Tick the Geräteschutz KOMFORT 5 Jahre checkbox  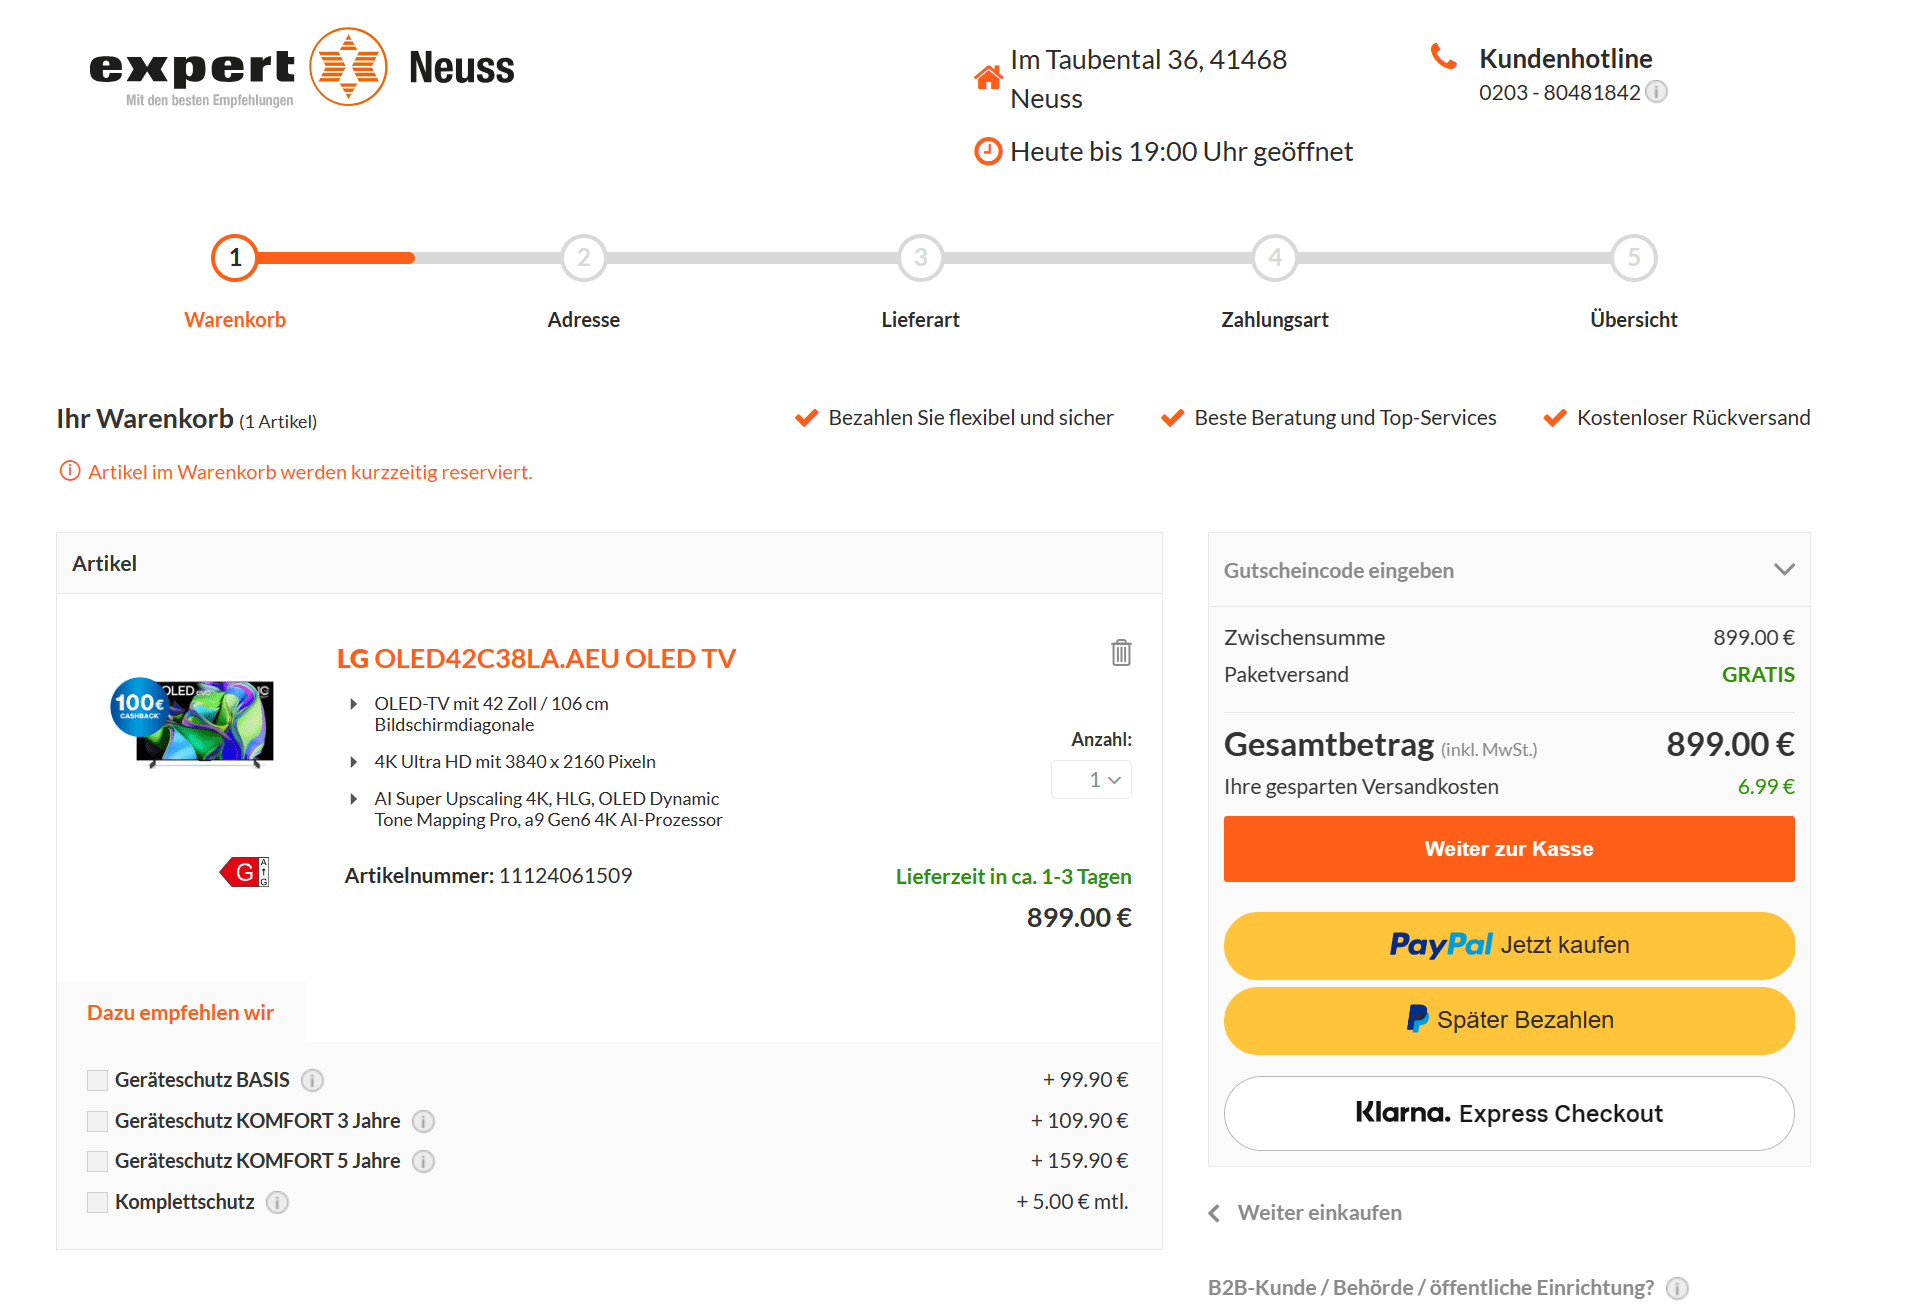97,1161
